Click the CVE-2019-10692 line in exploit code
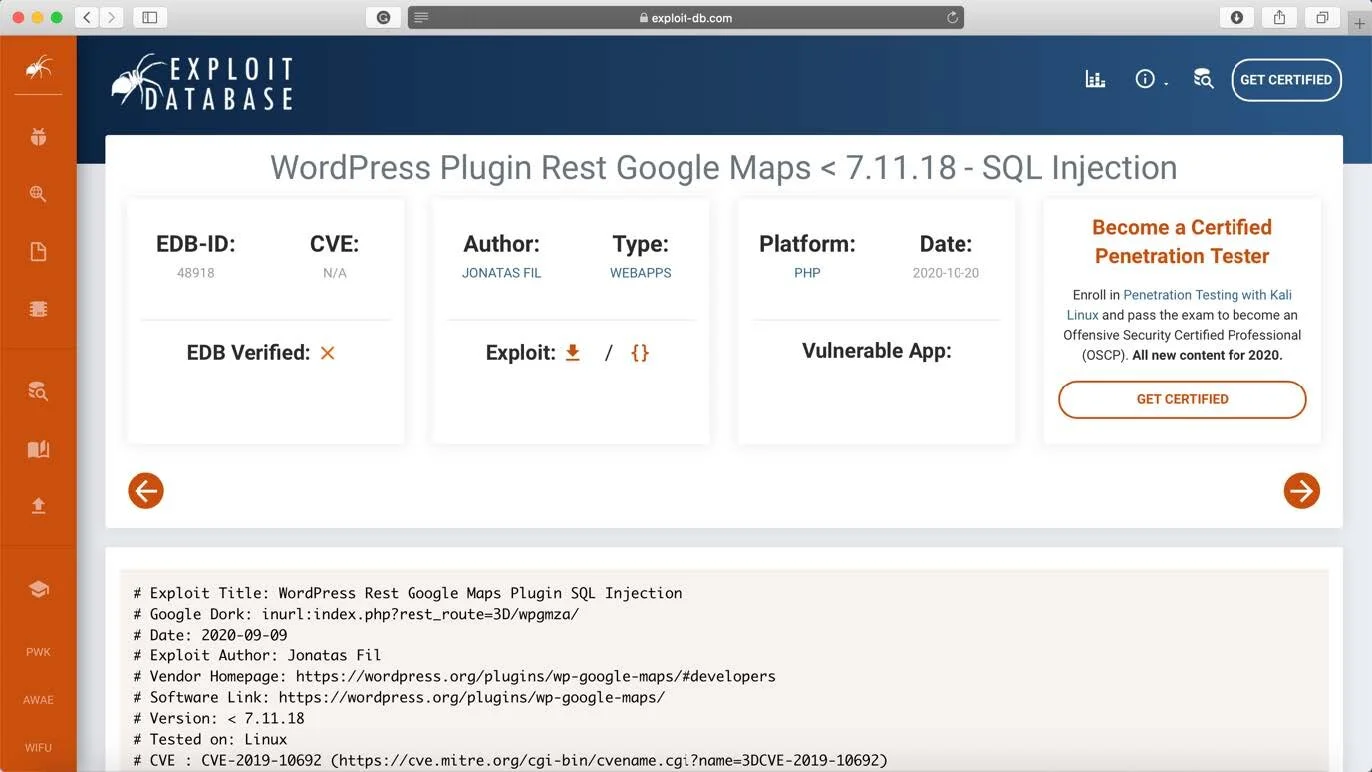The height and width of the screenshot is (772, 1372). click(510, 760)
